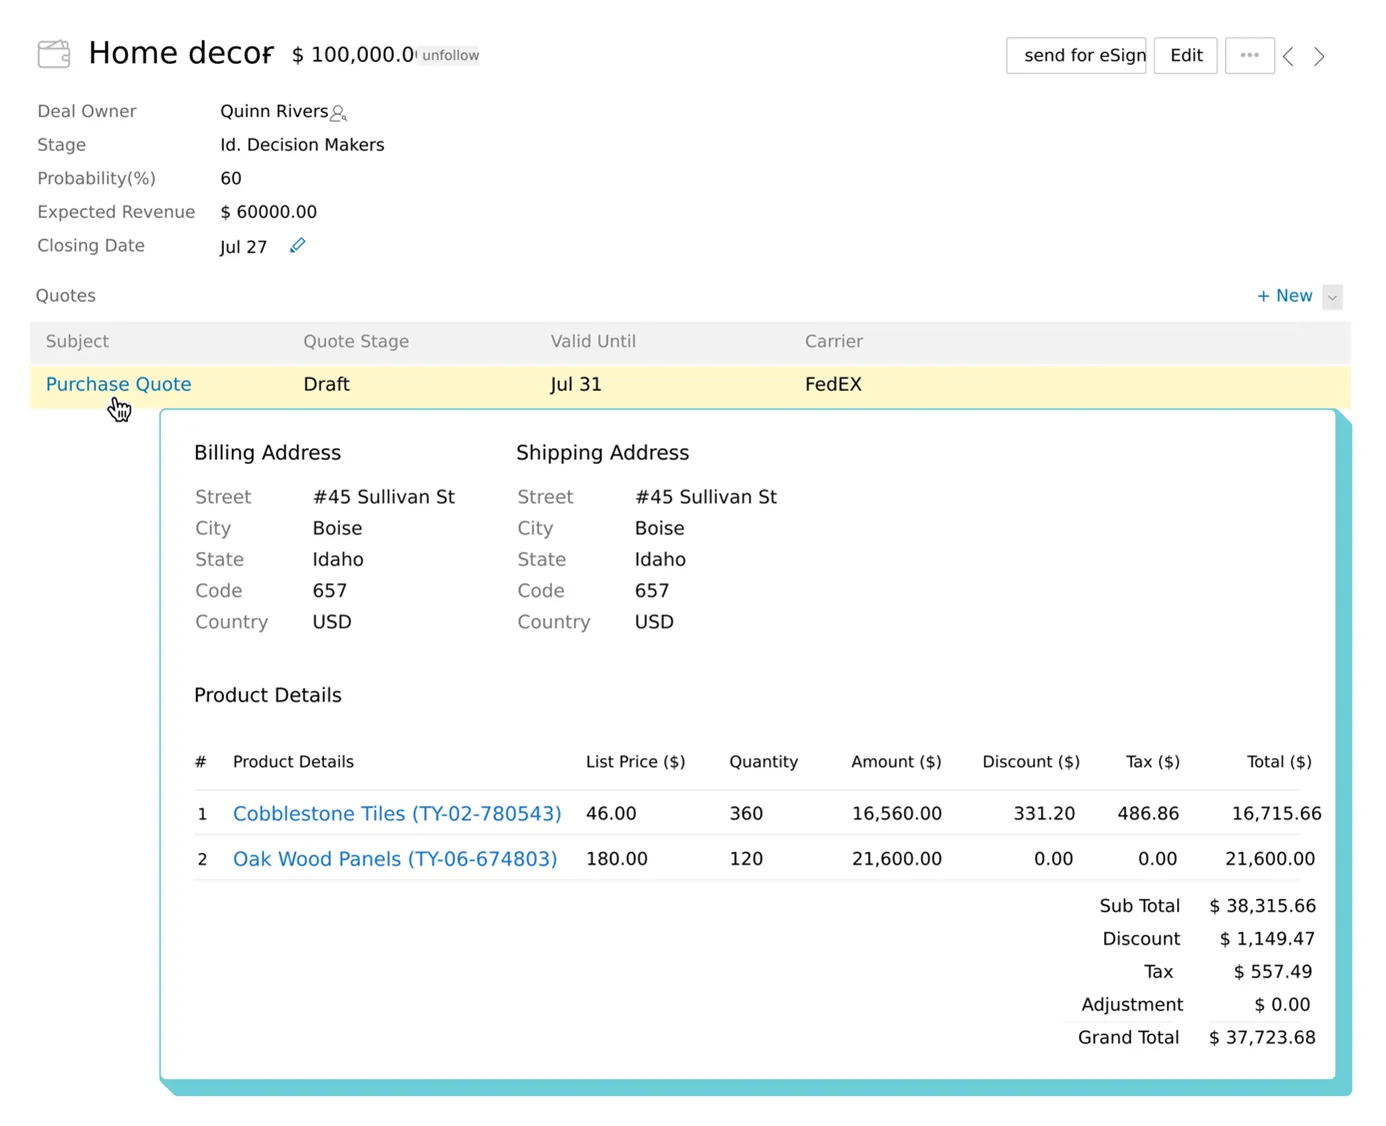Go to the next record arrow

coord(1319,57)
